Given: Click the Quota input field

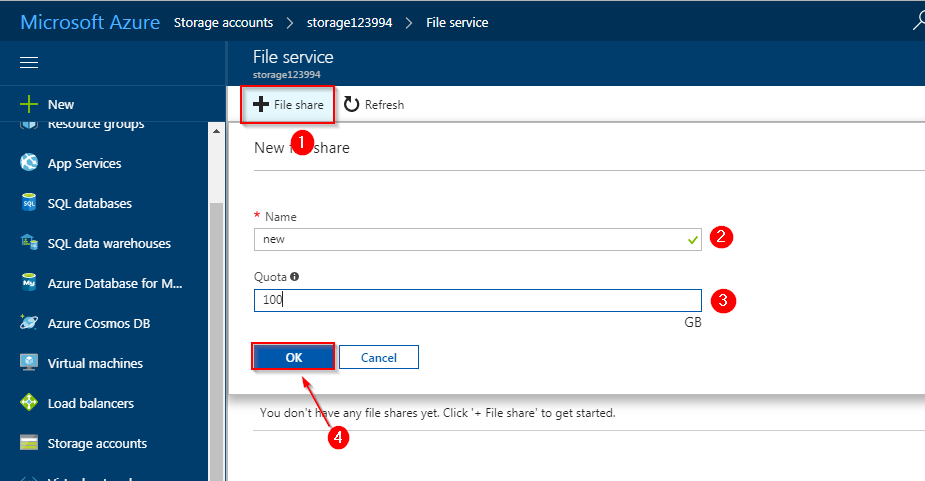Looking at the screenshot, I should pos(478,300).
